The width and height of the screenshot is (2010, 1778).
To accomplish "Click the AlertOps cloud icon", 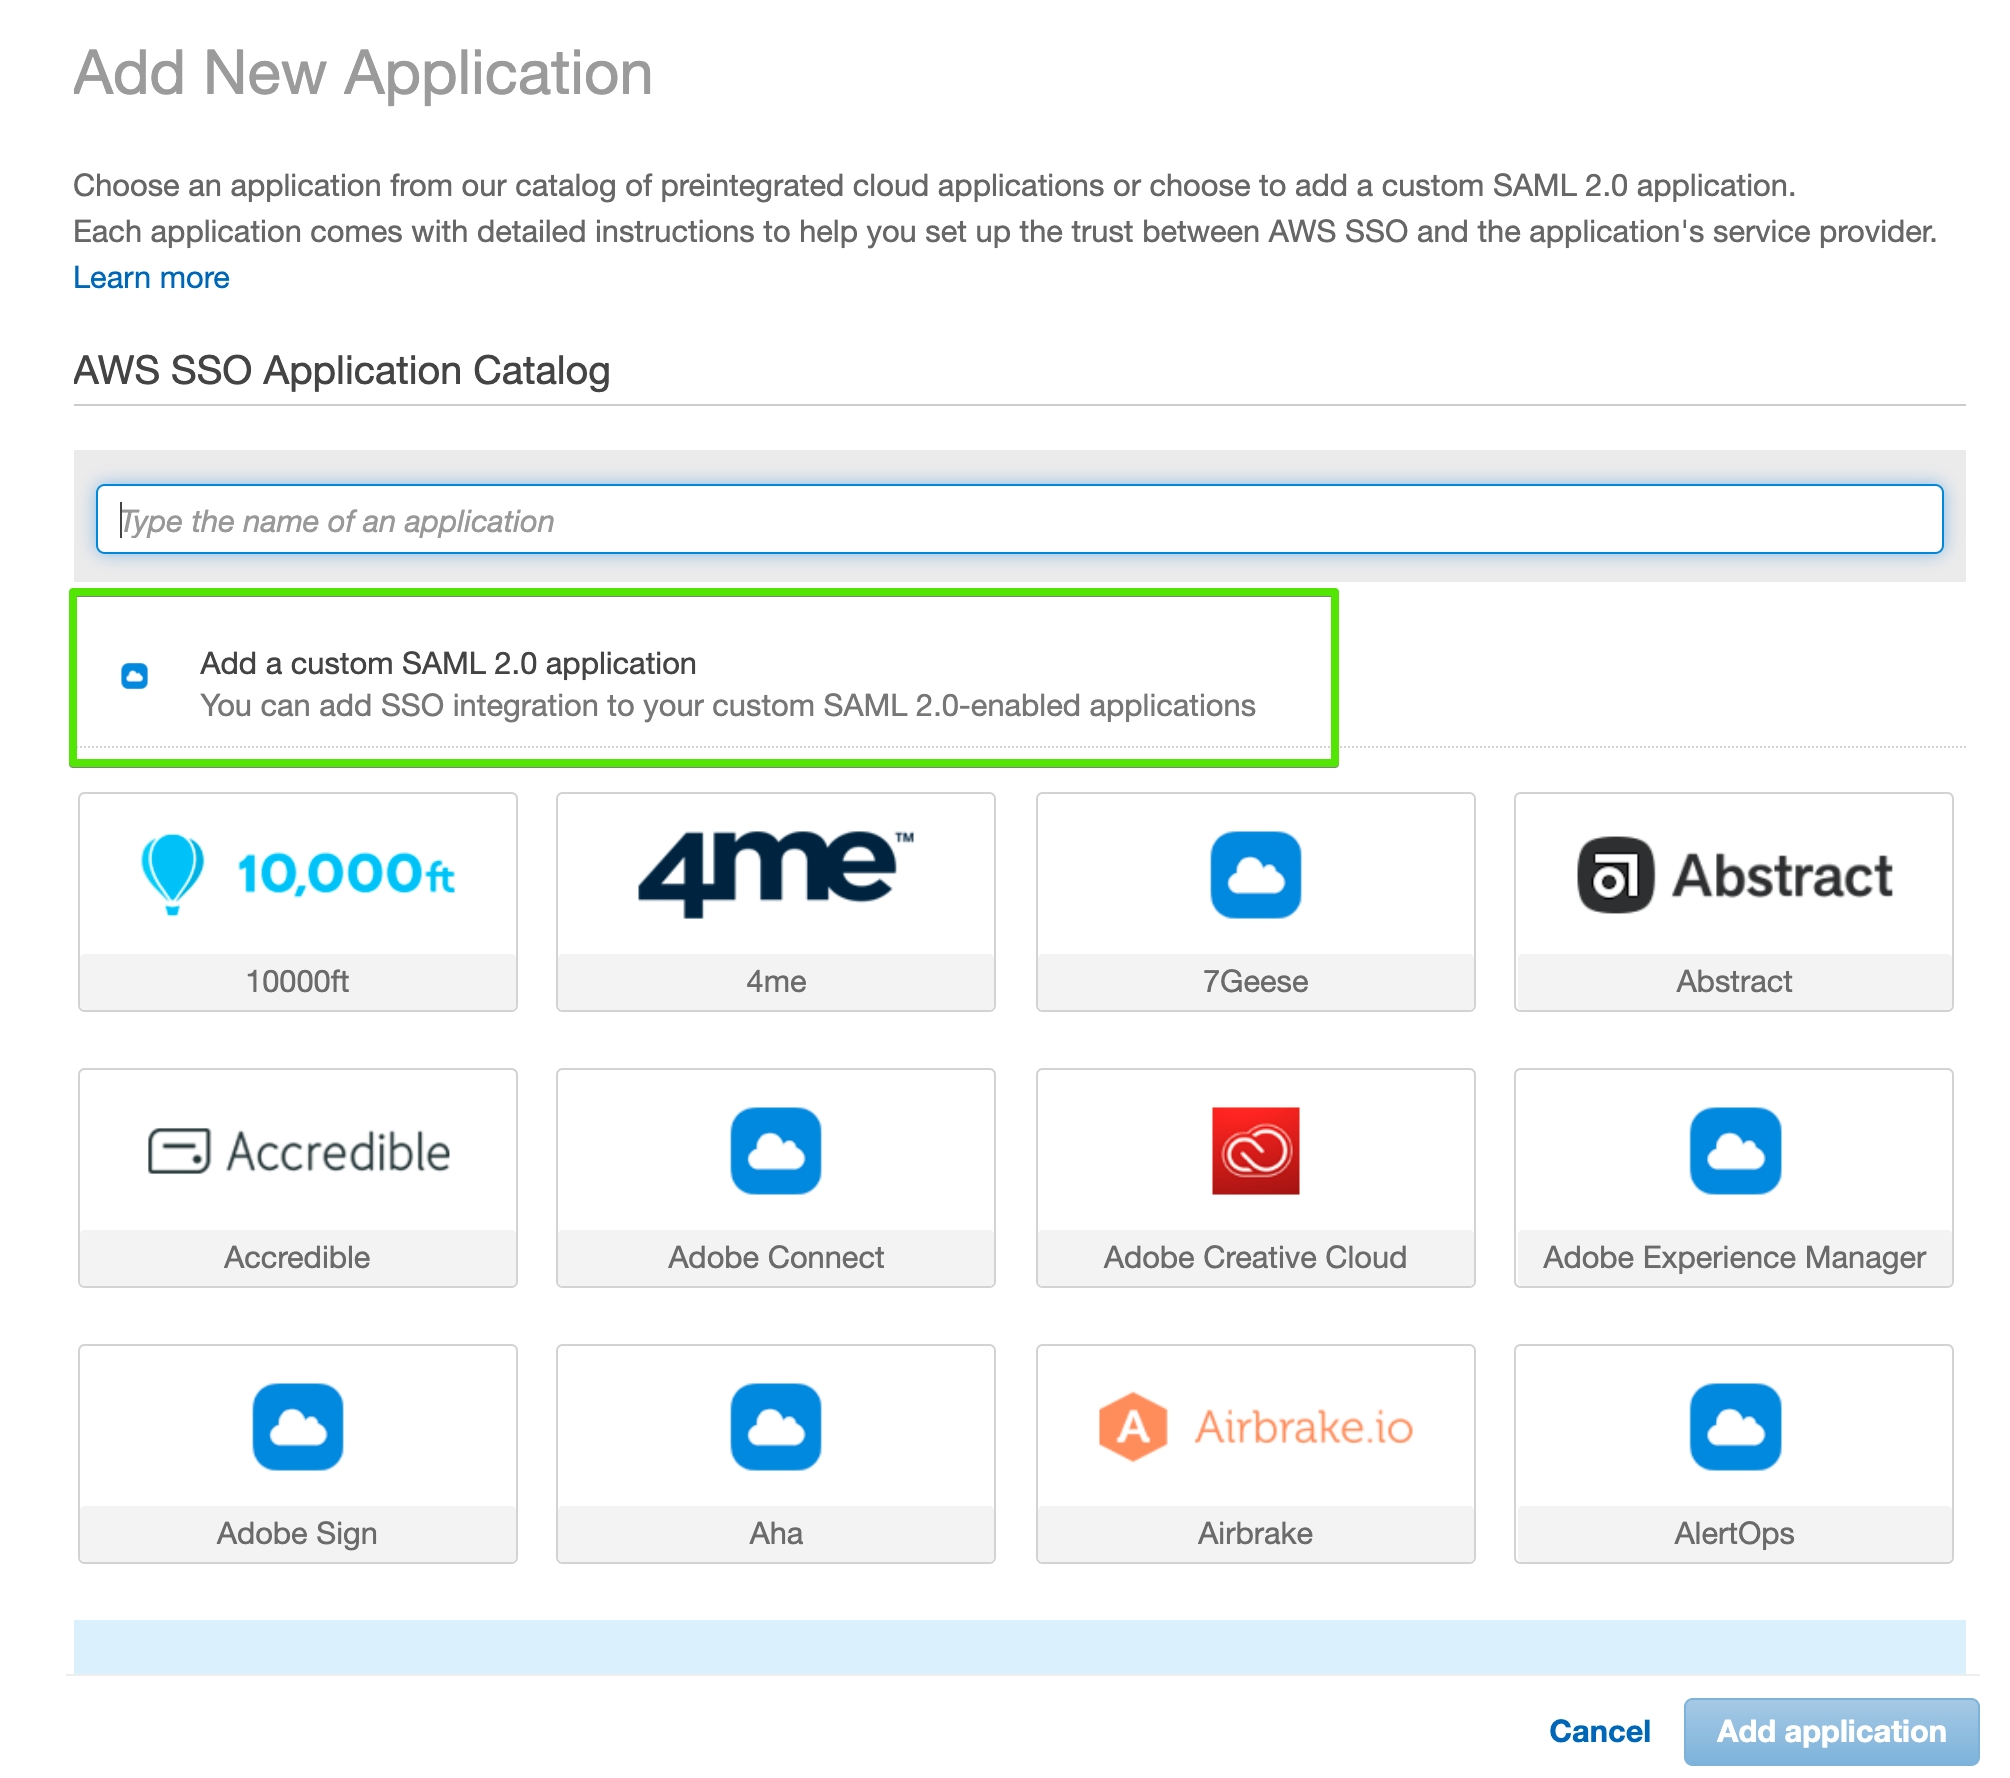I will (x=1735, y=1426).
